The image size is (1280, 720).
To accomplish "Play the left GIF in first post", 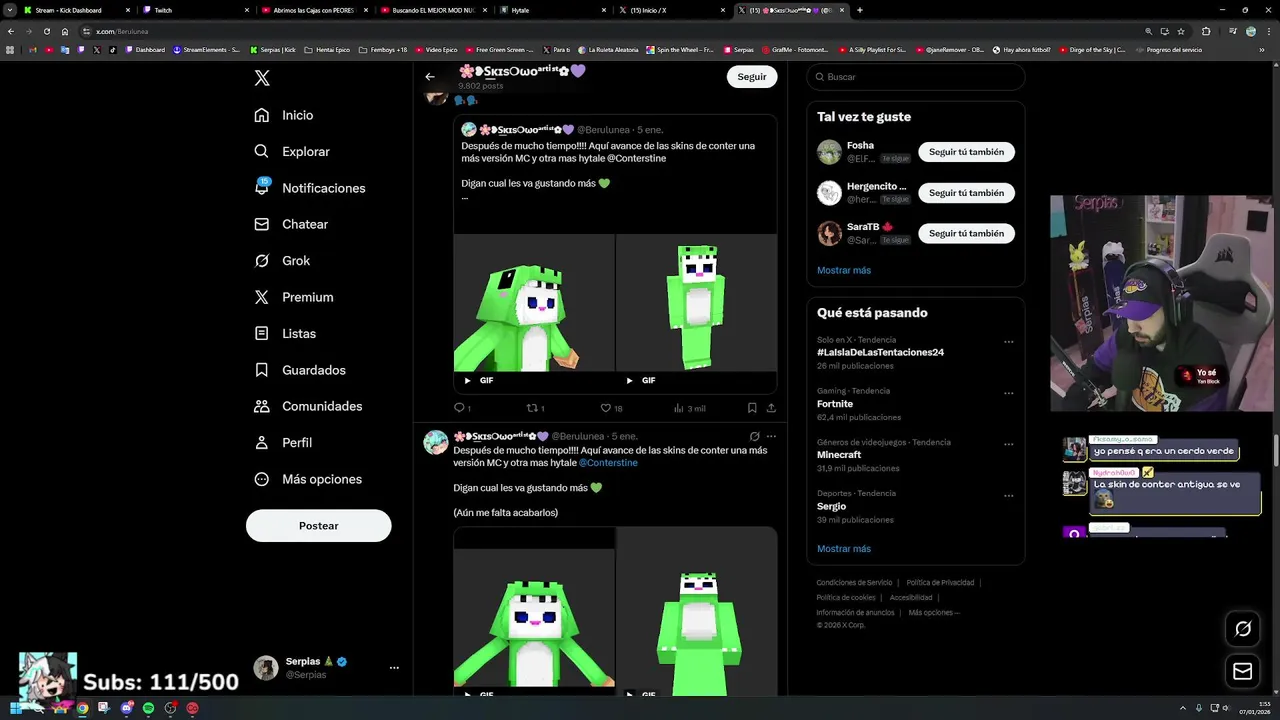I will tap(467, 380).
